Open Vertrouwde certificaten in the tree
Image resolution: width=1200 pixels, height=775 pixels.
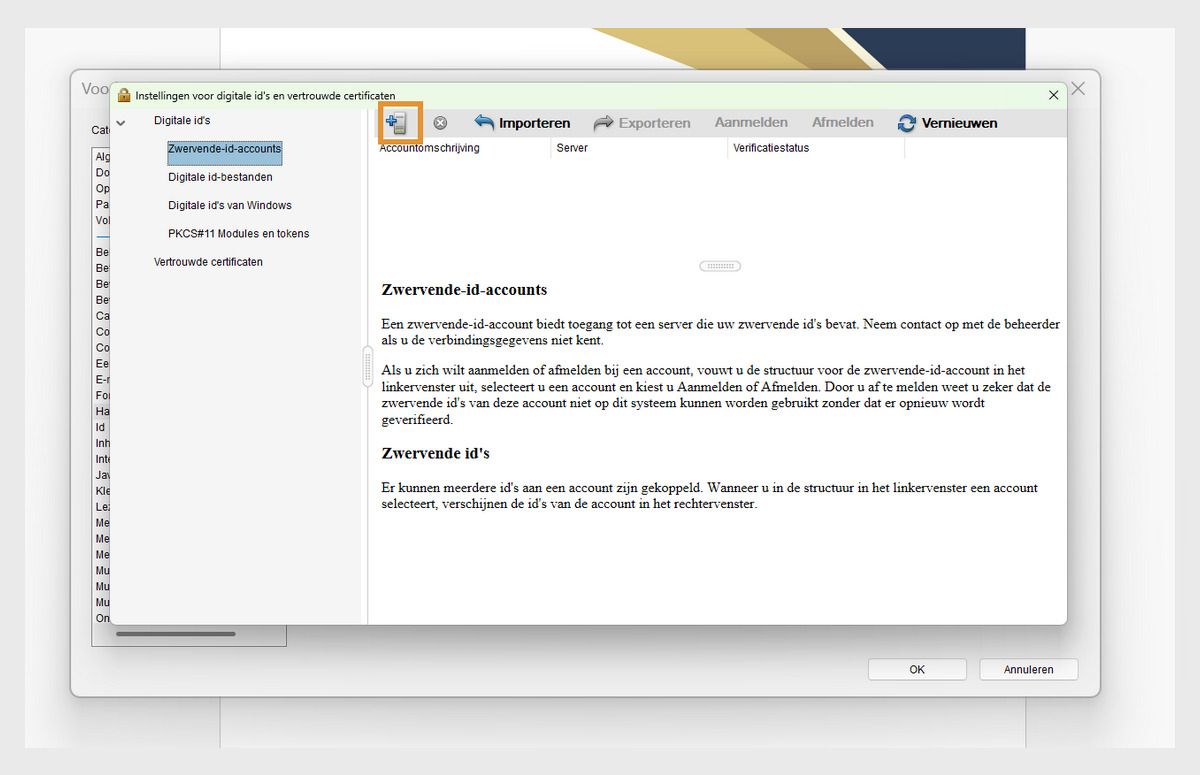(x=208, y=261)
